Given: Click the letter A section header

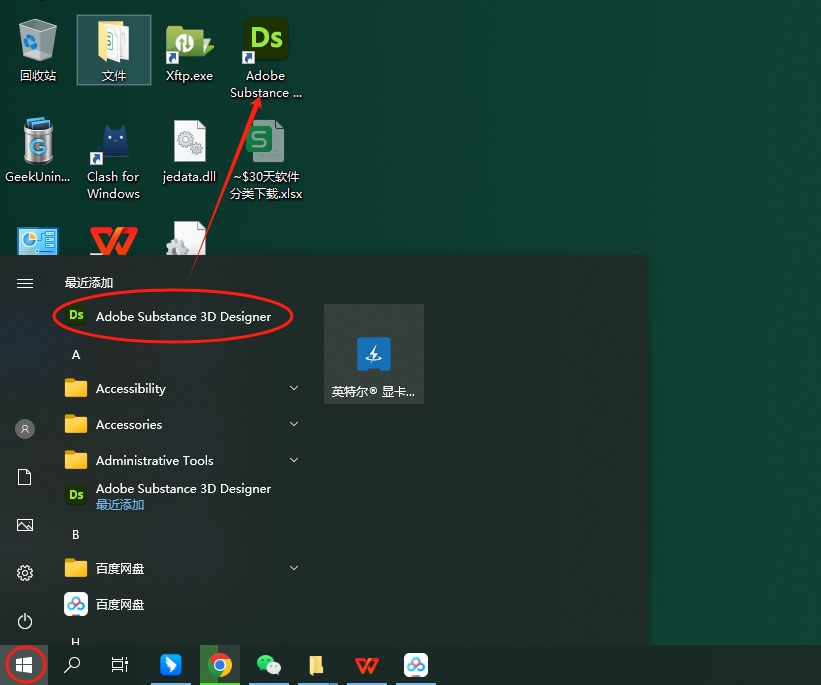Looking at the screenshot, I should [x=76, y=355].
